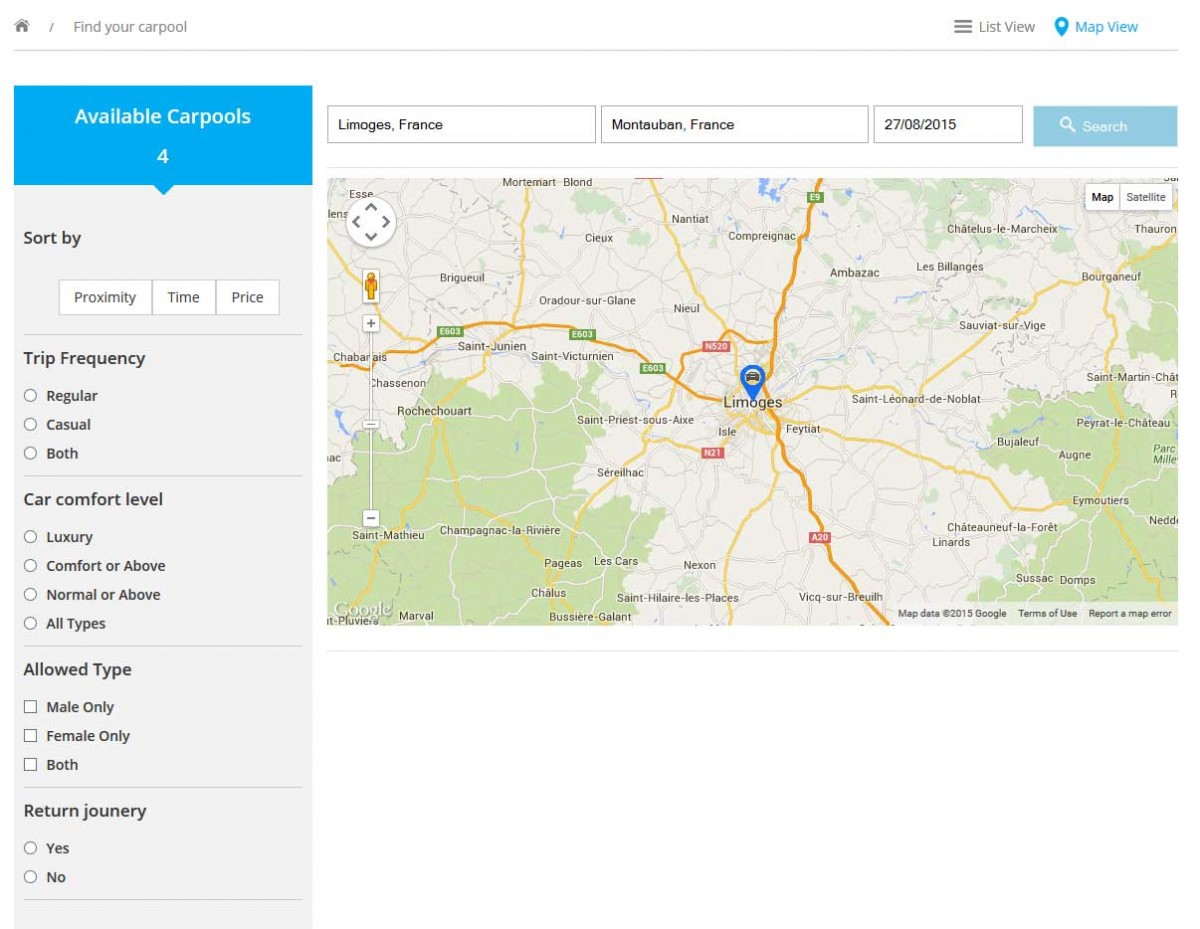This screenshot has height=929, width=1200.
Task: Click the Street View pegman icon
Action: point(371,286)
